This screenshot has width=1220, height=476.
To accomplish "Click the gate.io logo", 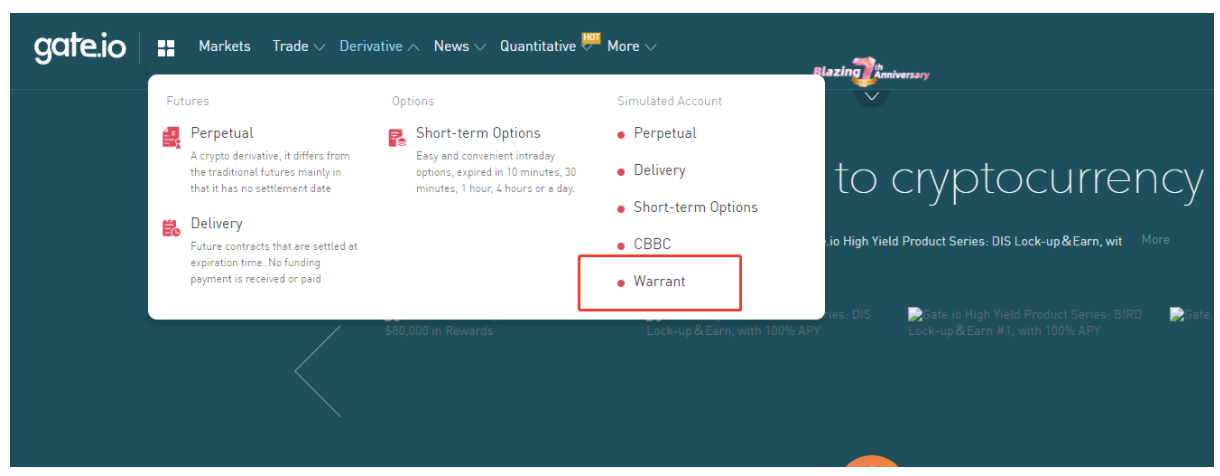I will pos(80,47).
